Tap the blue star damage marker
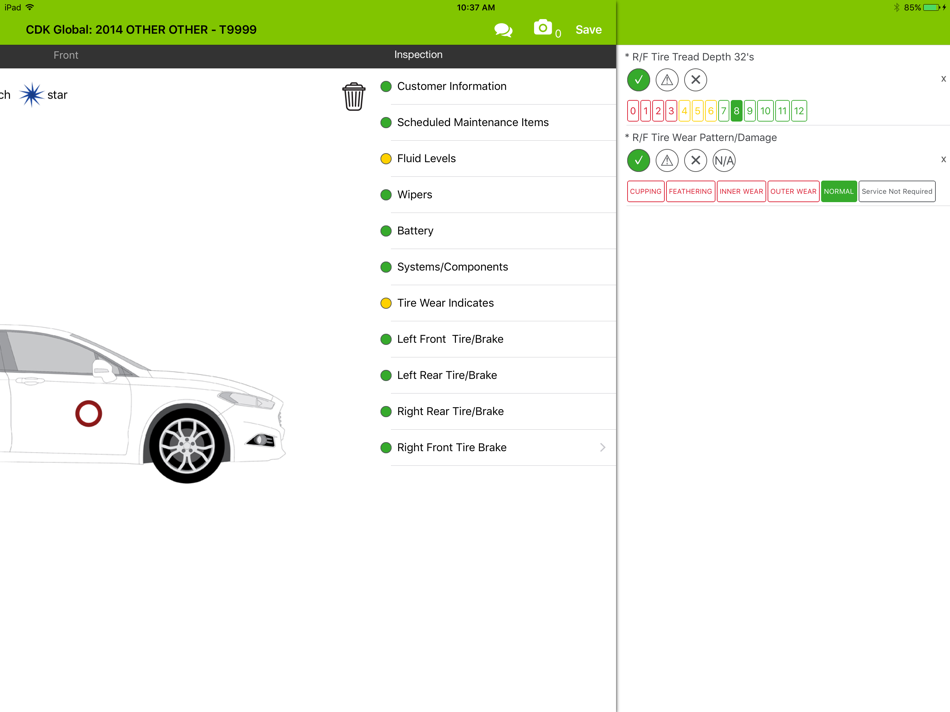The width and height of the screenshot is (950, 712). (x=32, y=95)
